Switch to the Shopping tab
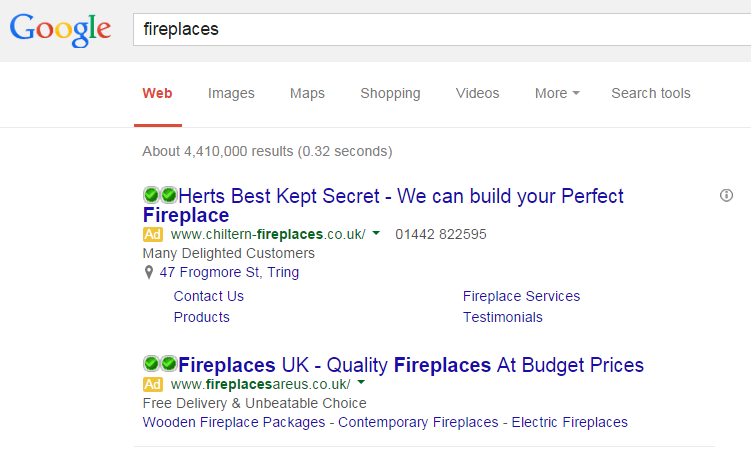This screenshot has width=751, height=459. [390, 93]
